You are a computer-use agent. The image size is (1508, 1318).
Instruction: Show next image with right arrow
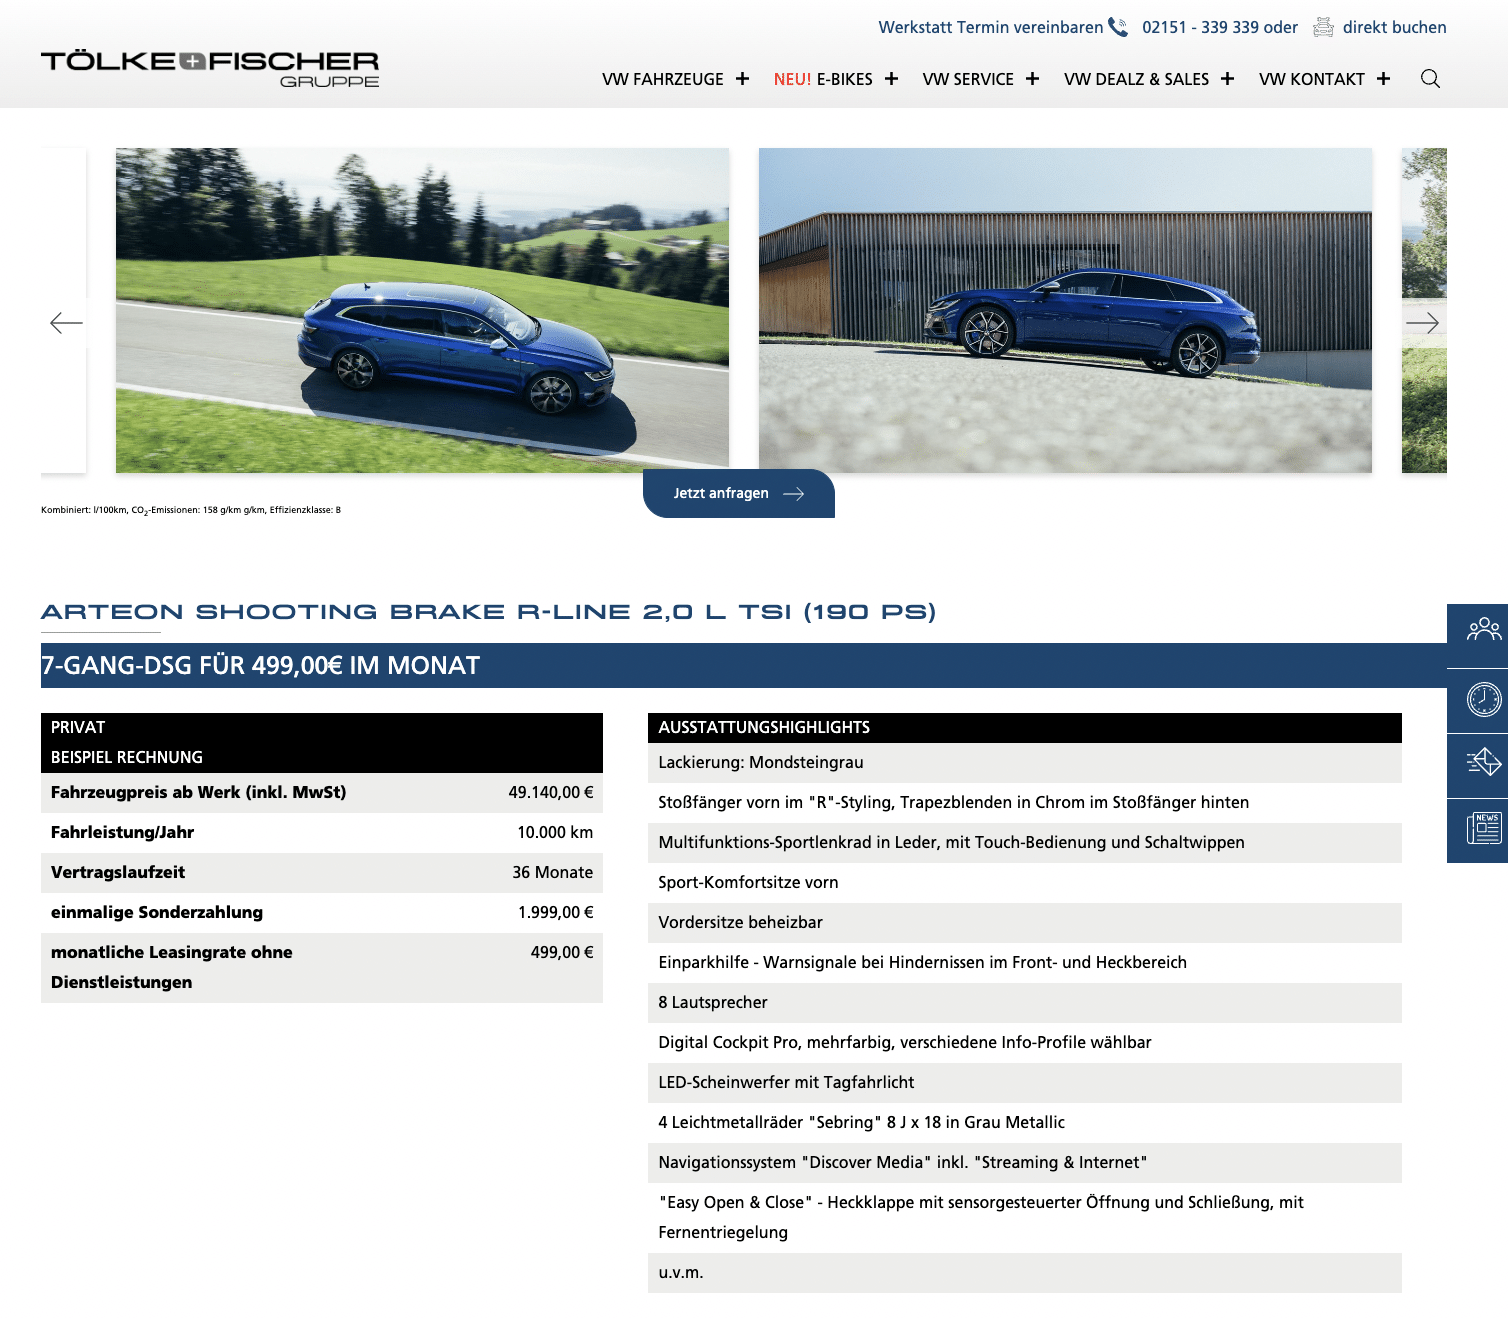point(1422,323)
